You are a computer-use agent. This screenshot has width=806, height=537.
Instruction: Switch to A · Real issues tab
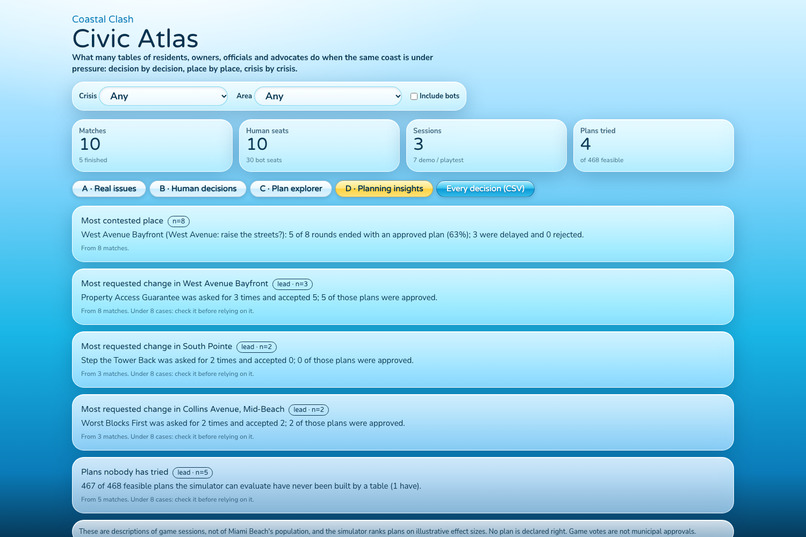[x=109, y=189]
